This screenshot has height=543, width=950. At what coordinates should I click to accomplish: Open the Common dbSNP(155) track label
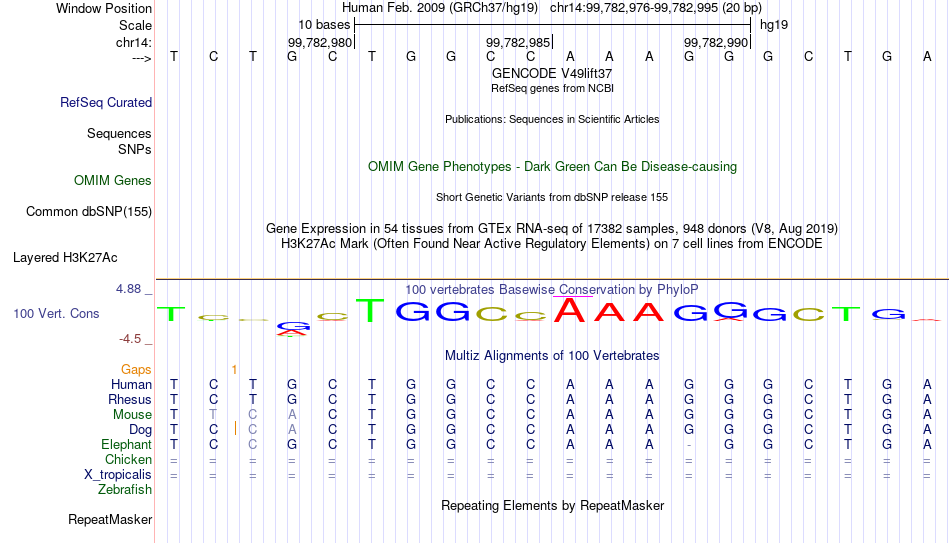[88, 212]
